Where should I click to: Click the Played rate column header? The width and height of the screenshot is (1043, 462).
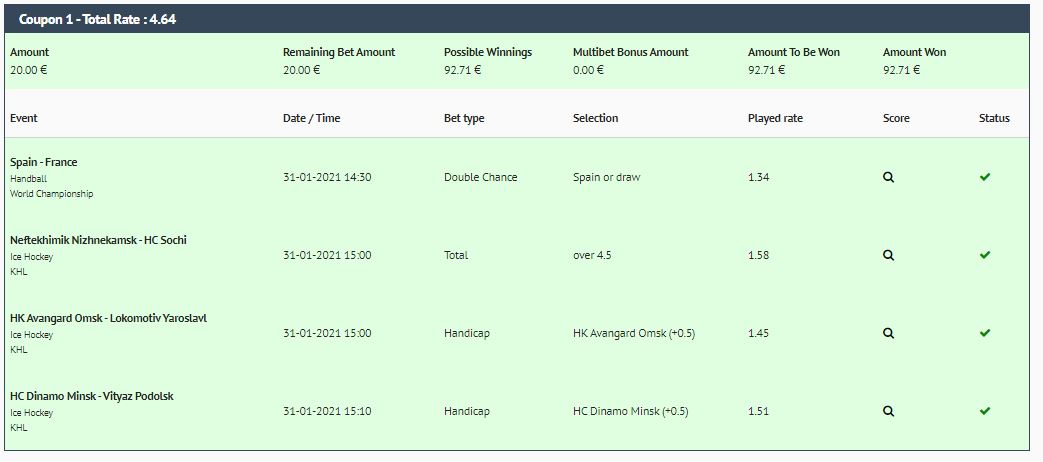775,118
